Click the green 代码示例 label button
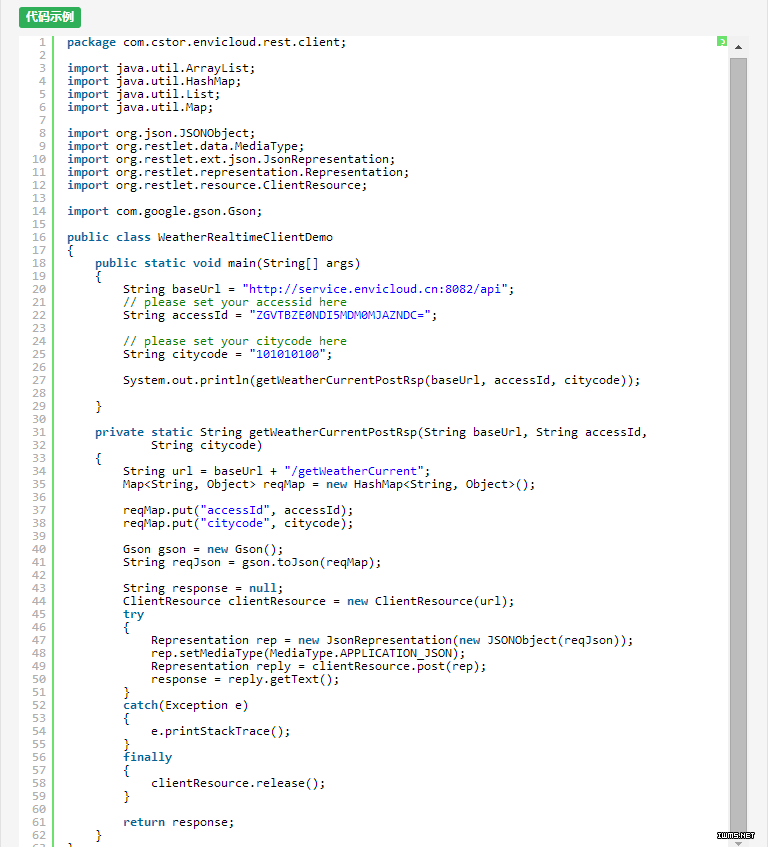769x847 pixels. [x=50, y=17]
